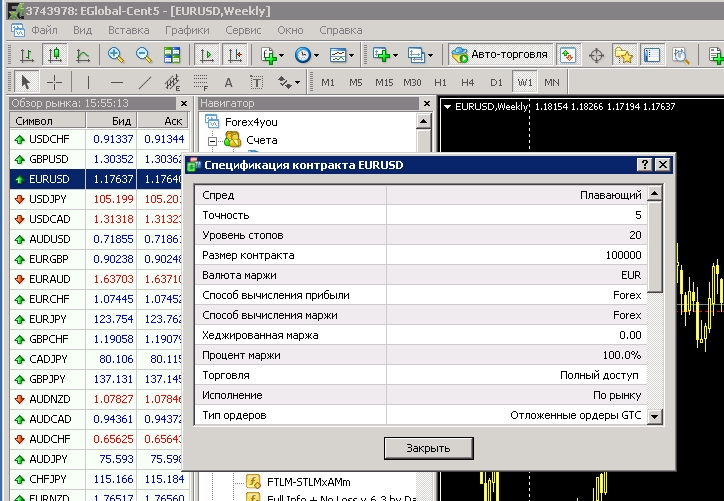Click the Закрыть button
The image size is (724, 501).
pos(428,448)
